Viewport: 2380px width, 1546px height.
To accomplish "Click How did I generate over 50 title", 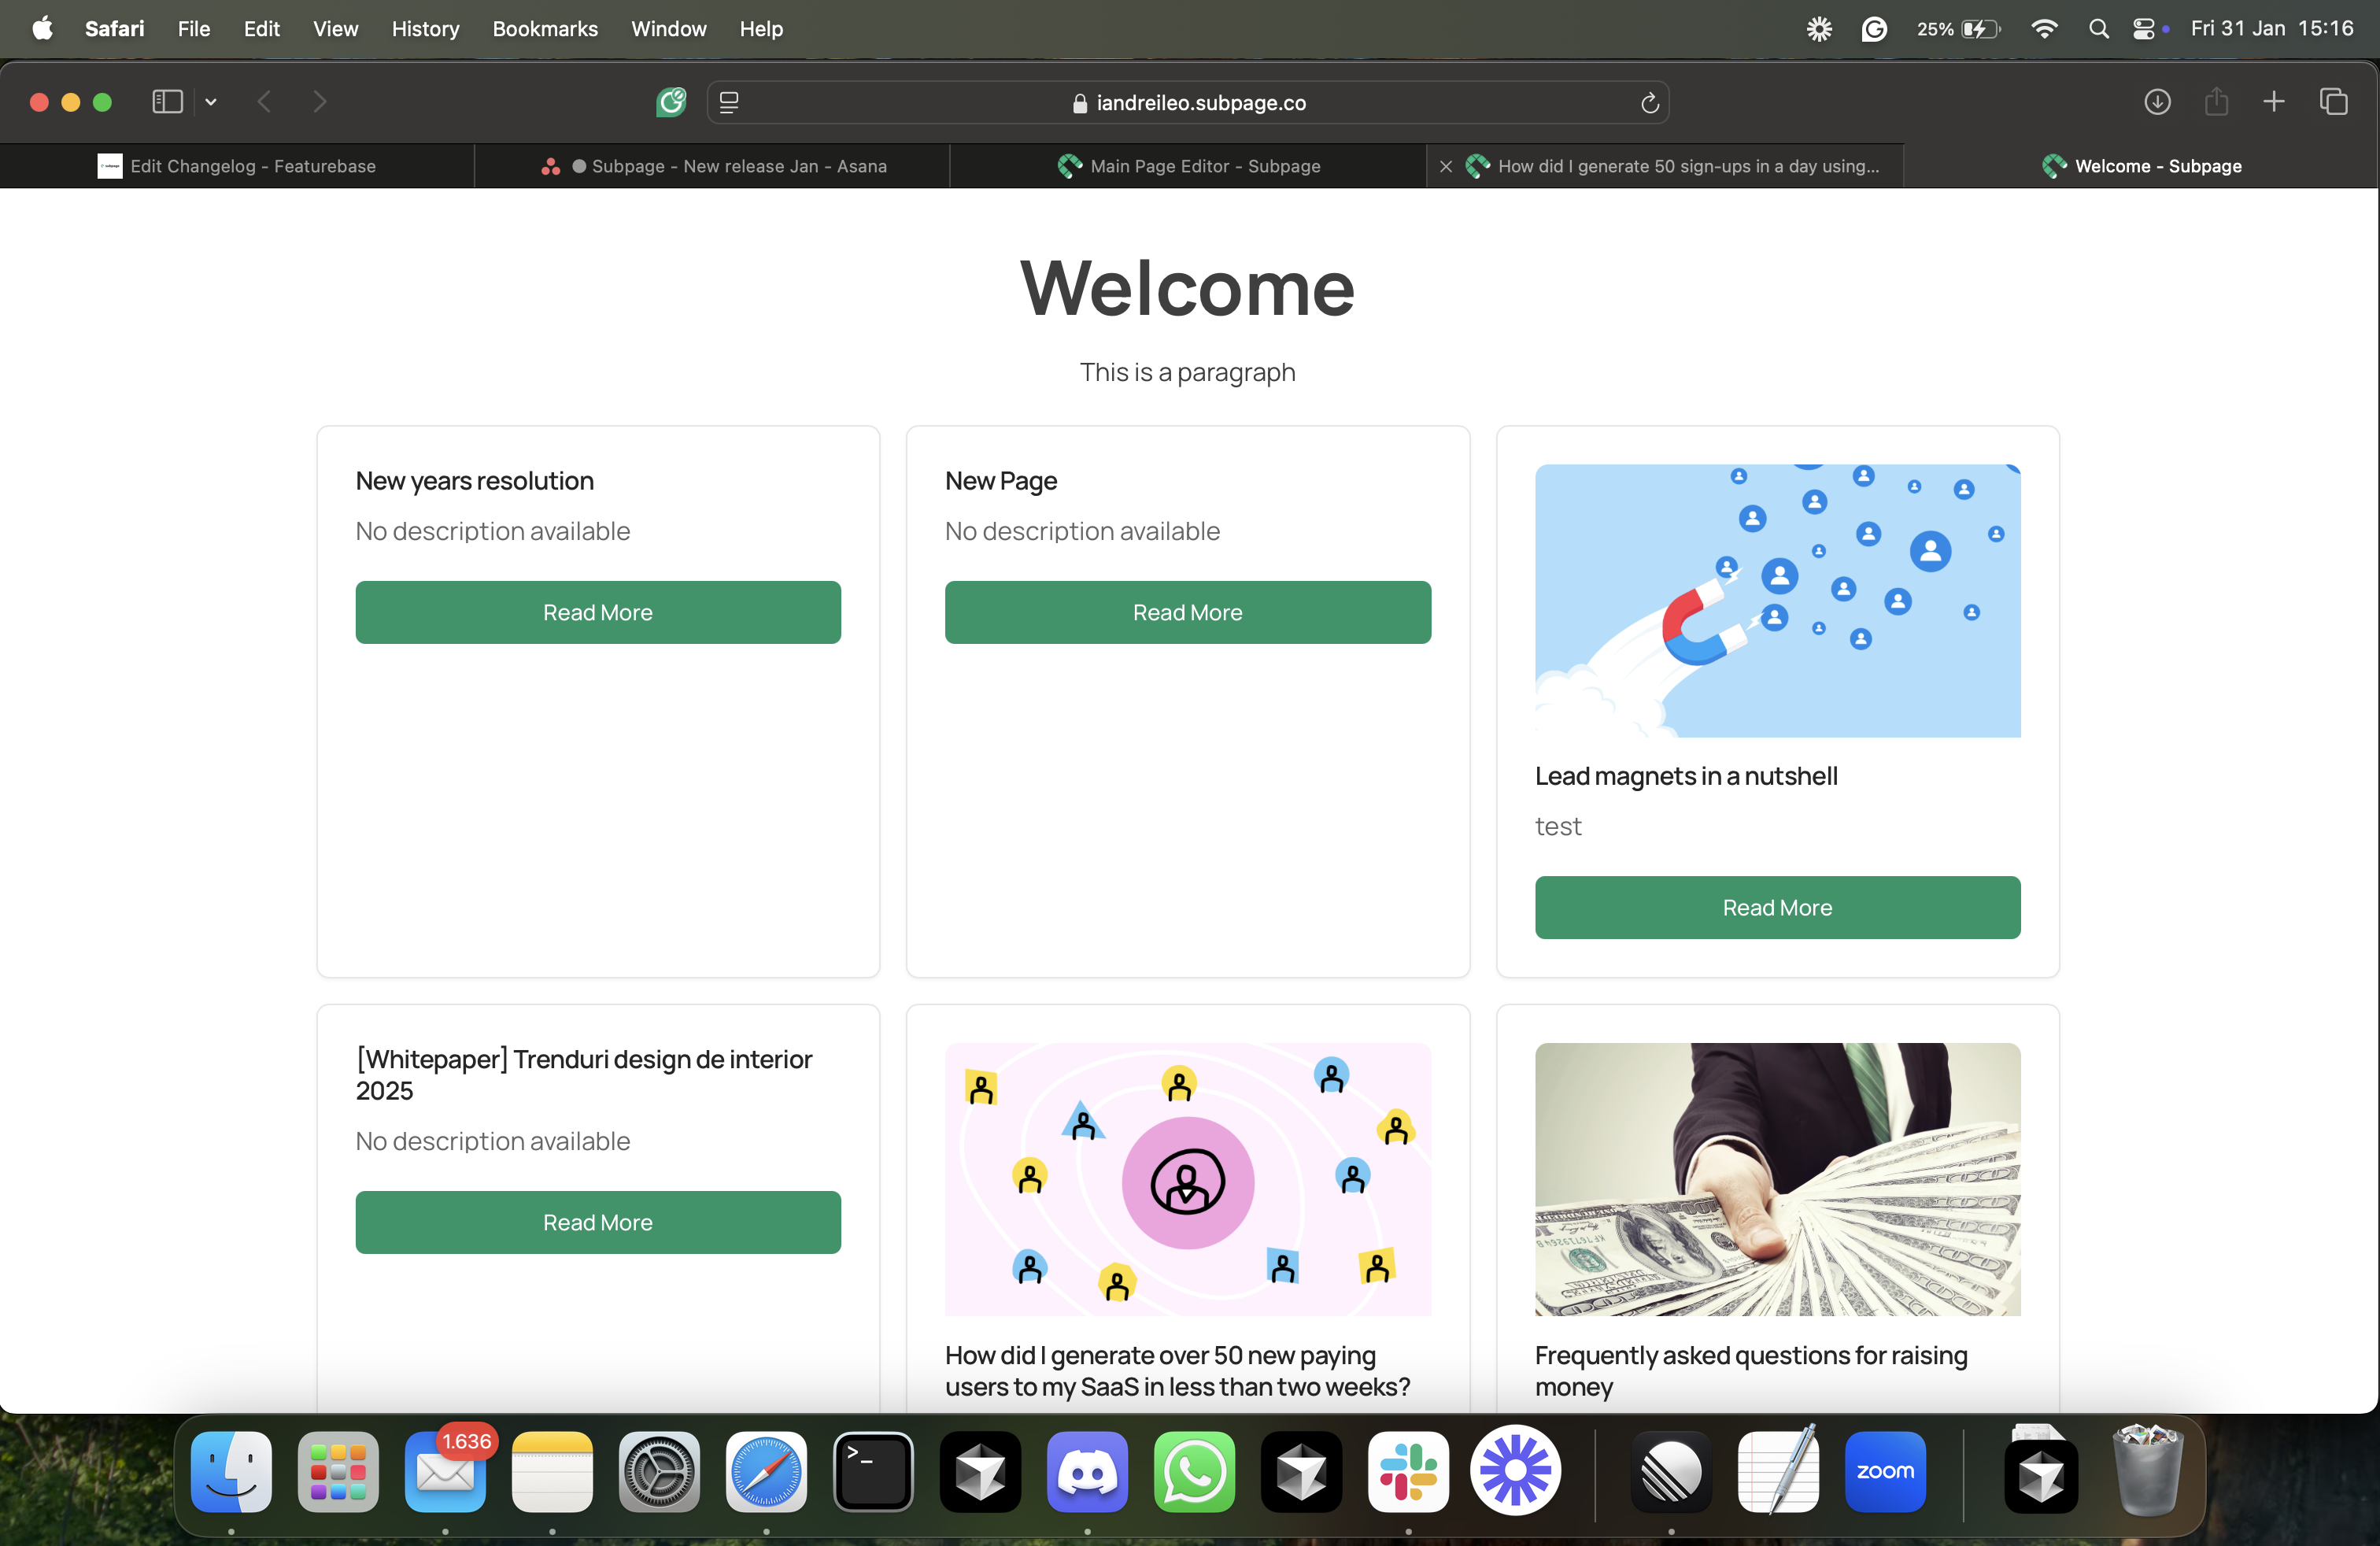I will point(1177,1370).
